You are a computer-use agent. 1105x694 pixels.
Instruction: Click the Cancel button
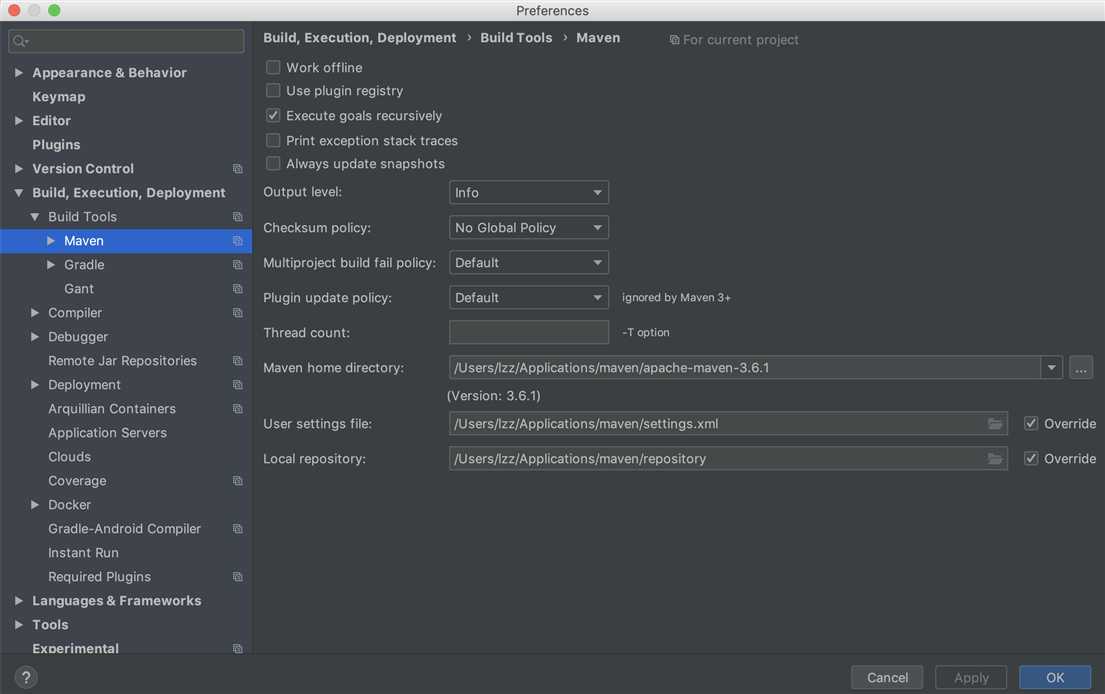(887, 677)
